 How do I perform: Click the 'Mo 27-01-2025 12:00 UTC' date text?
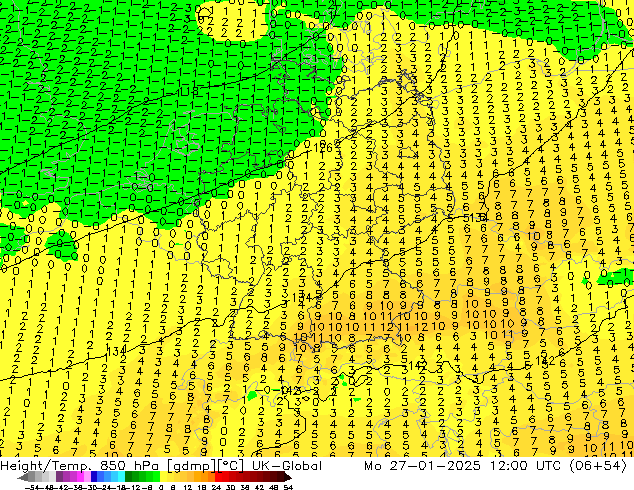click(x=463, y=465)
